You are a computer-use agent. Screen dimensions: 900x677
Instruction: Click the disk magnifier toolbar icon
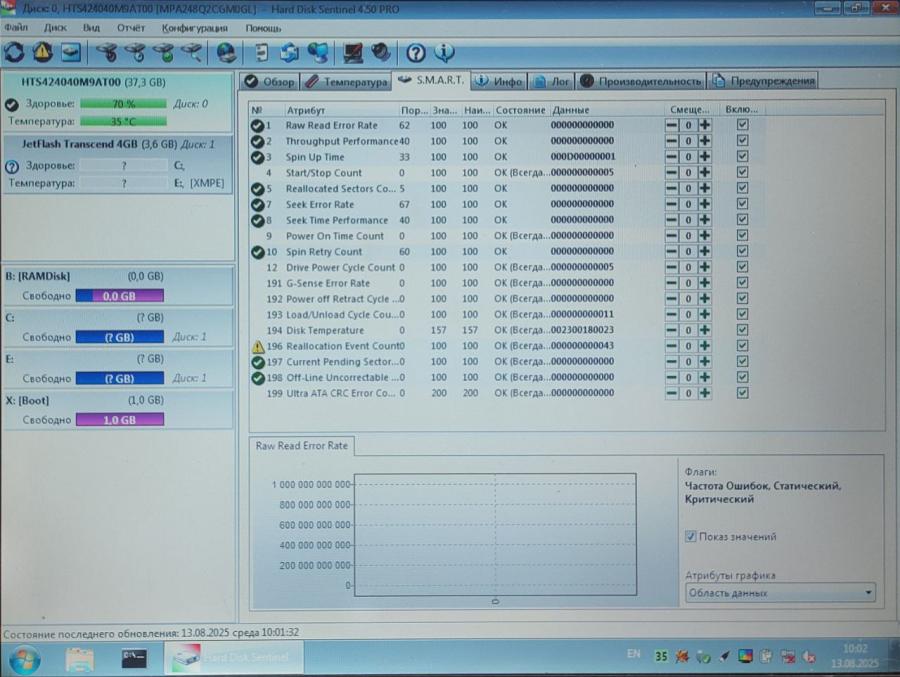[190, 52]
